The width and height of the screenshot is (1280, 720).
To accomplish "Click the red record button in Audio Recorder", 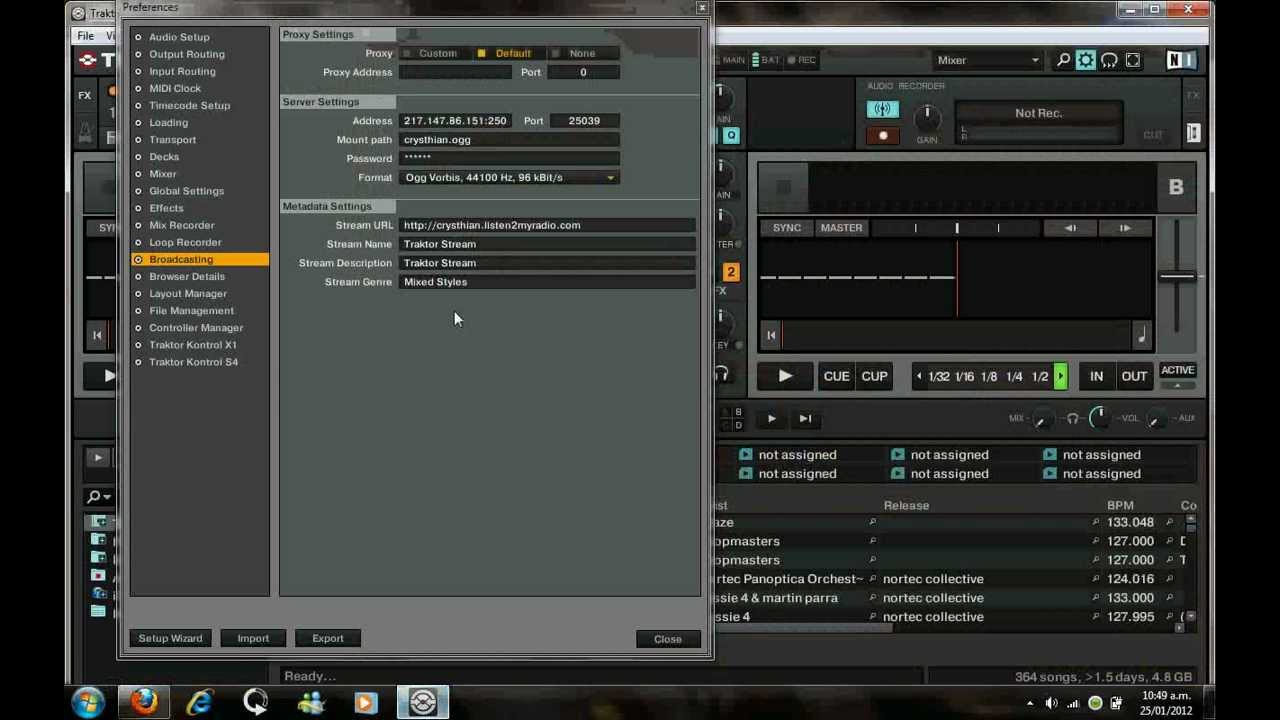I will click(882, 135).
